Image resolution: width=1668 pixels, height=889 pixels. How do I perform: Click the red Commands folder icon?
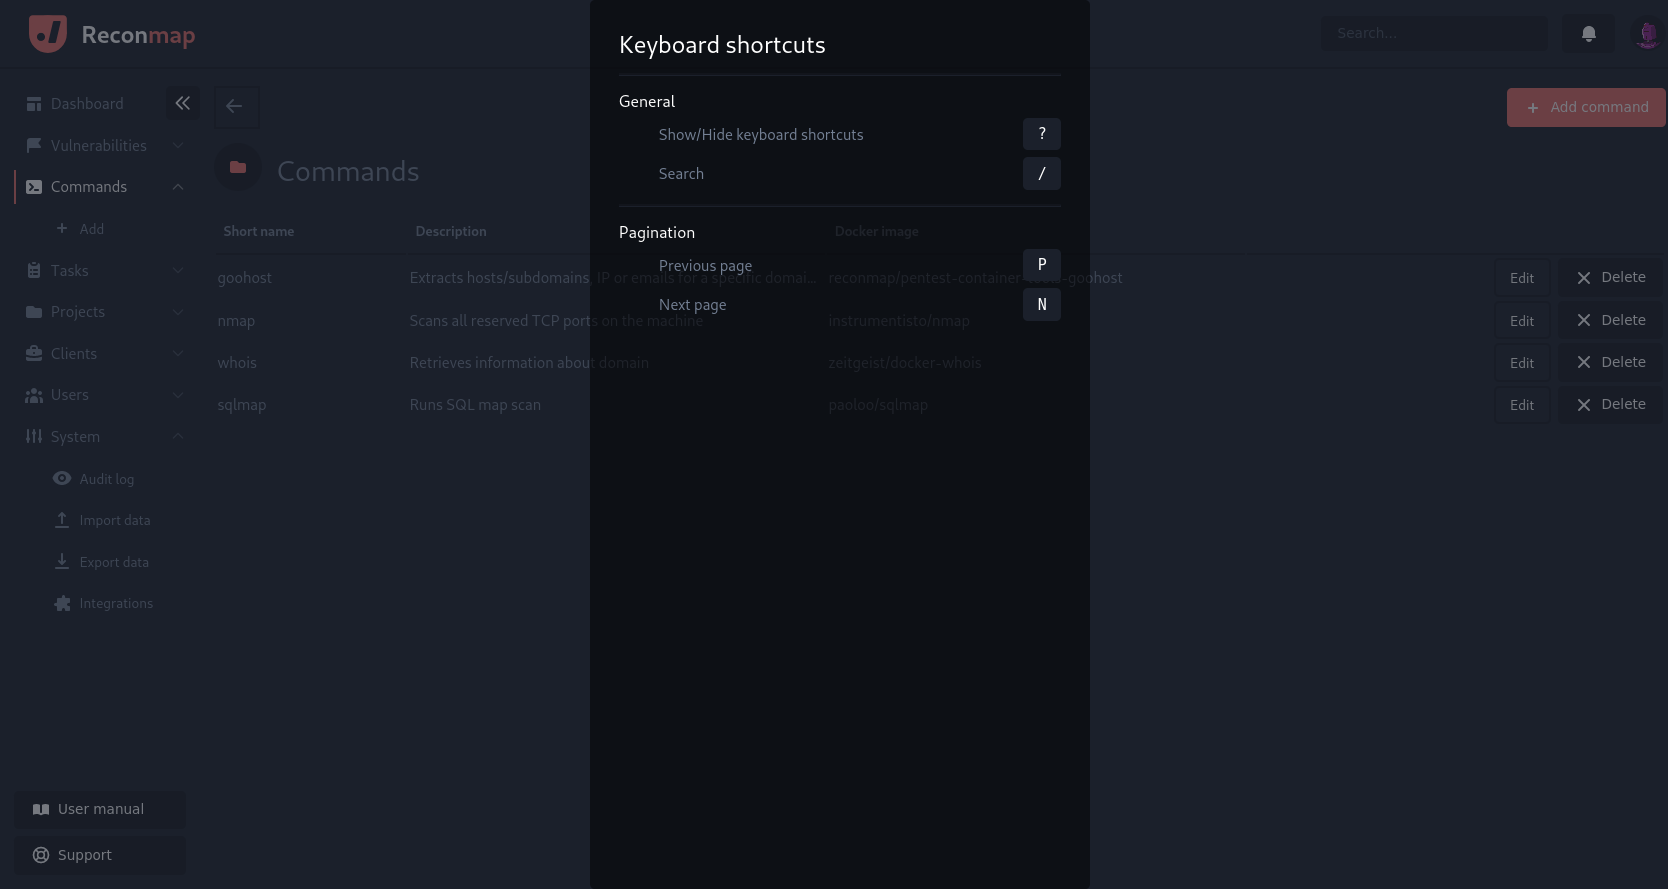pyautogui.click(x=238, y=168)
